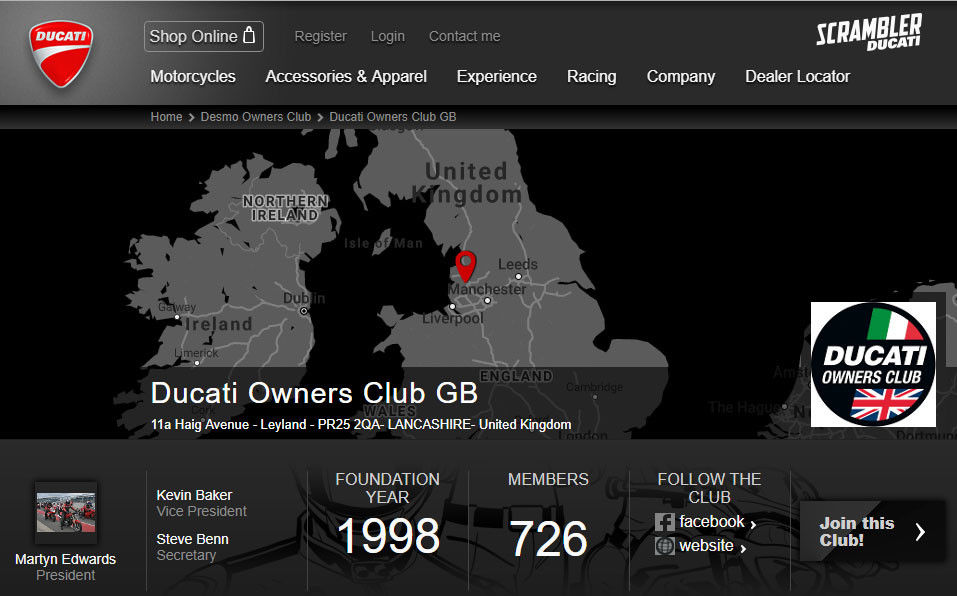
Task: Click the Isle of Man map label
Action: (x=383, y=243)
